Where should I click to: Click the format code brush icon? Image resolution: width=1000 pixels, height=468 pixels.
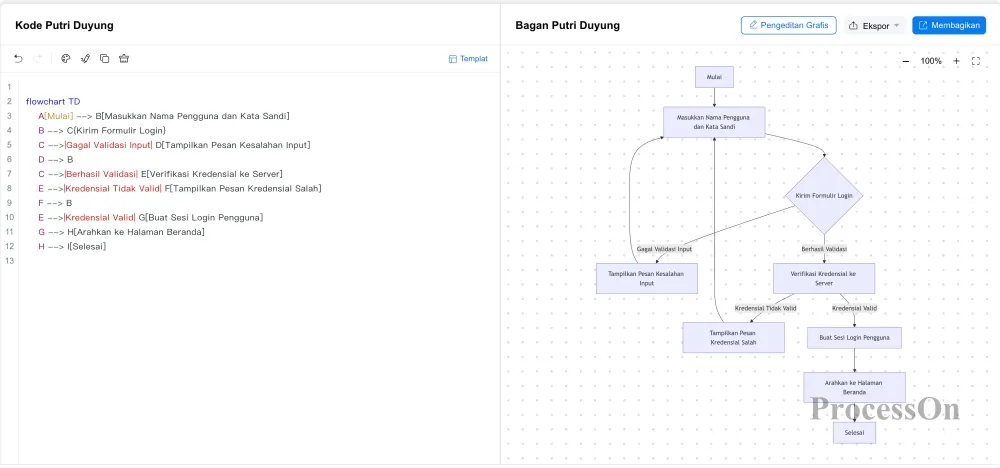(x=85, y=59)
